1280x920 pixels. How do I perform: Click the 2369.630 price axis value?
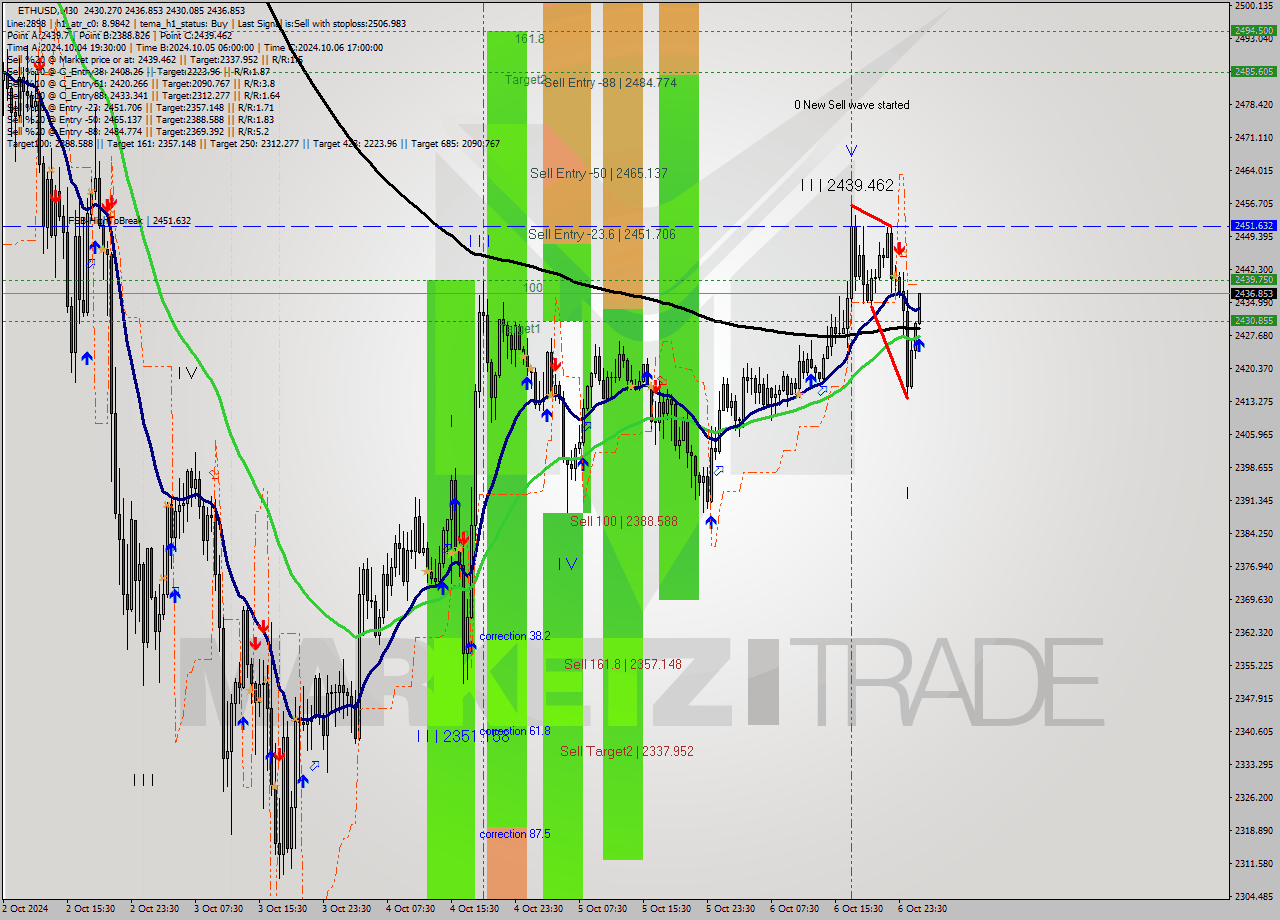[1253, 599]
